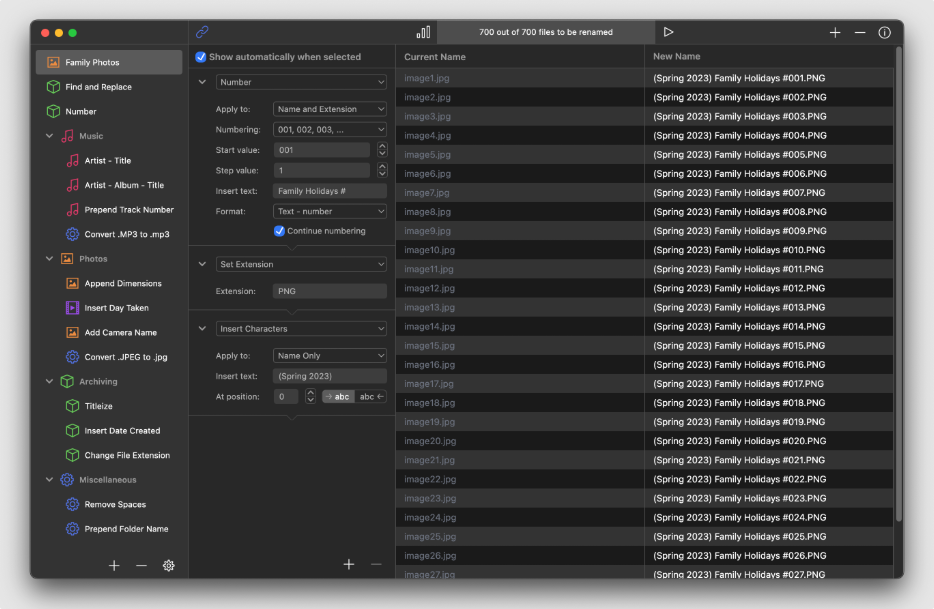
Task: Select the image10.jpg file row
Action: click(x=645, y=250)
